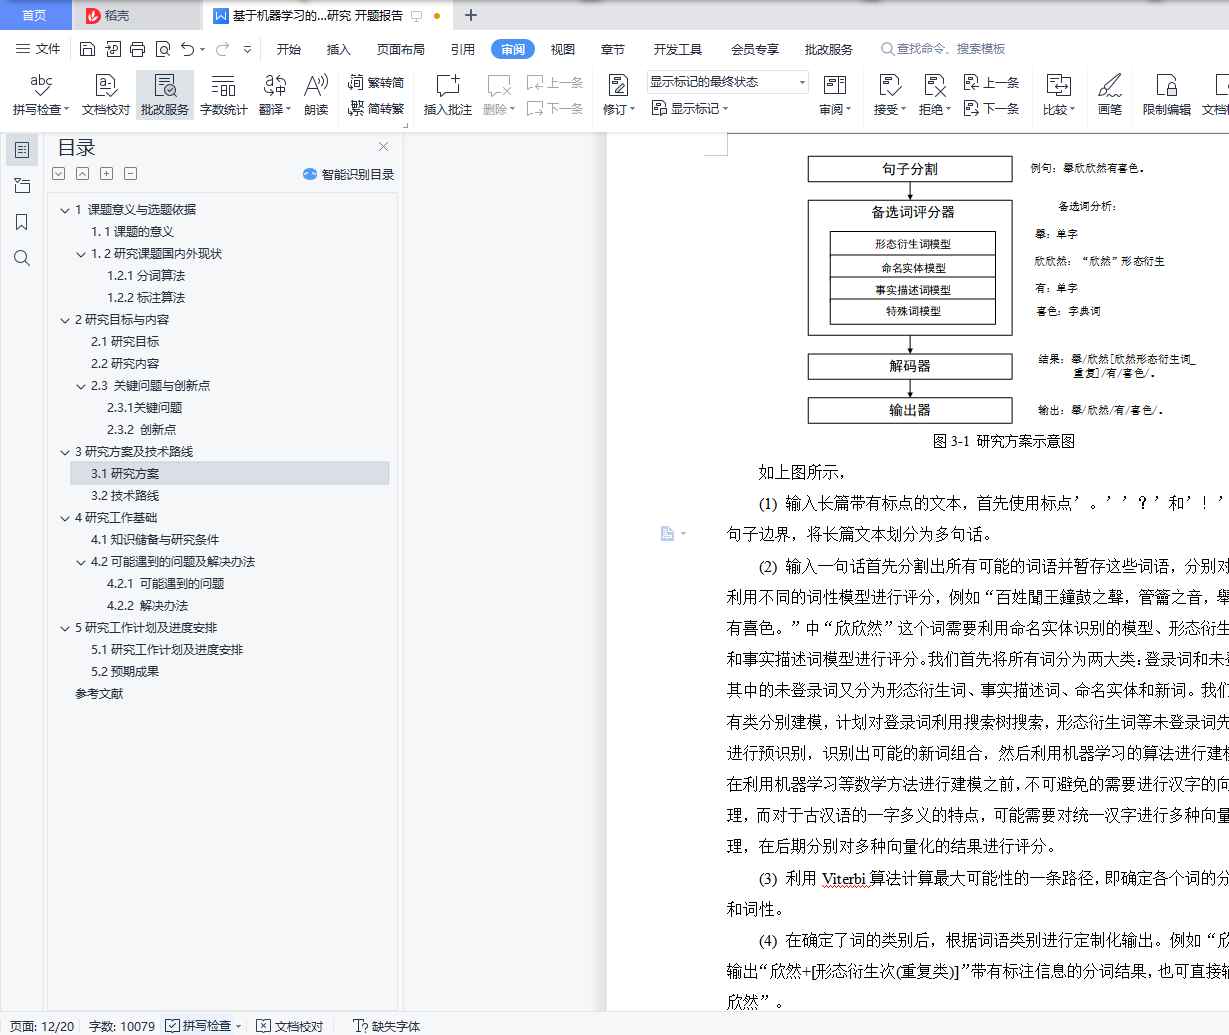Open 批改服务 correction service in ribbon
The image size is (1229, 1035).
tap(165, 95)
